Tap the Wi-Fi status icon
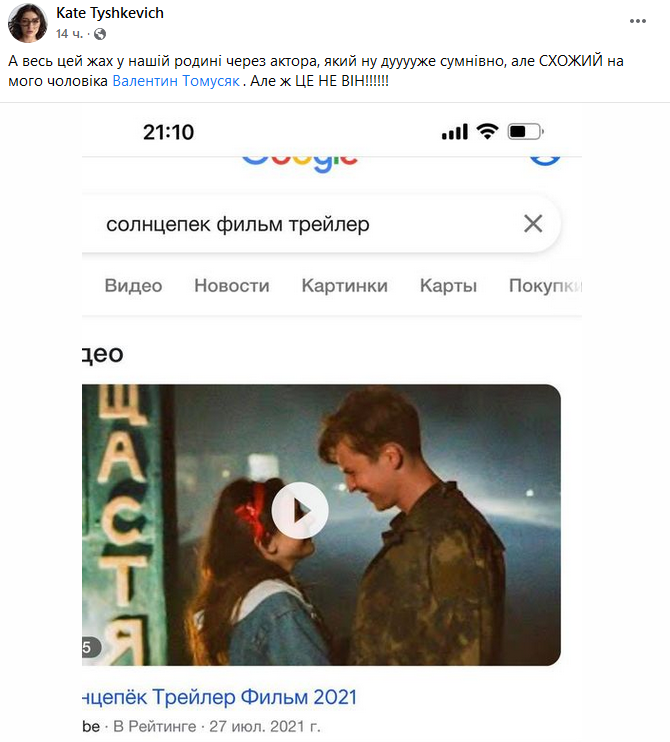Viewport: 670px width, 742px height. (x=487, y=131)
